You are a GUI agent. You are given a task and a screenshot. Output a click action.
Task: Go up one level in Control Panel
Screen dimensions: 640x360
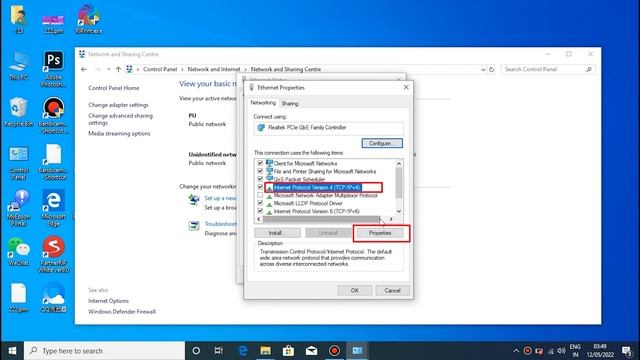click(x=118, y=69)
